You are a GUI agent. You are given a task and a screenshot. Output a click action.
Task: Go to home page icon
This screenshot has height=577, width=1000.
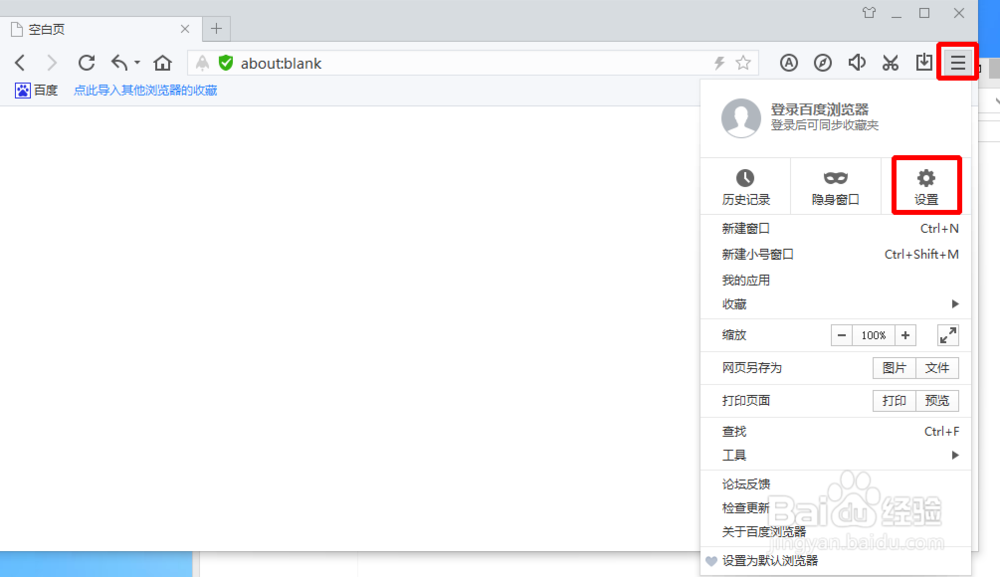point(163,62)
